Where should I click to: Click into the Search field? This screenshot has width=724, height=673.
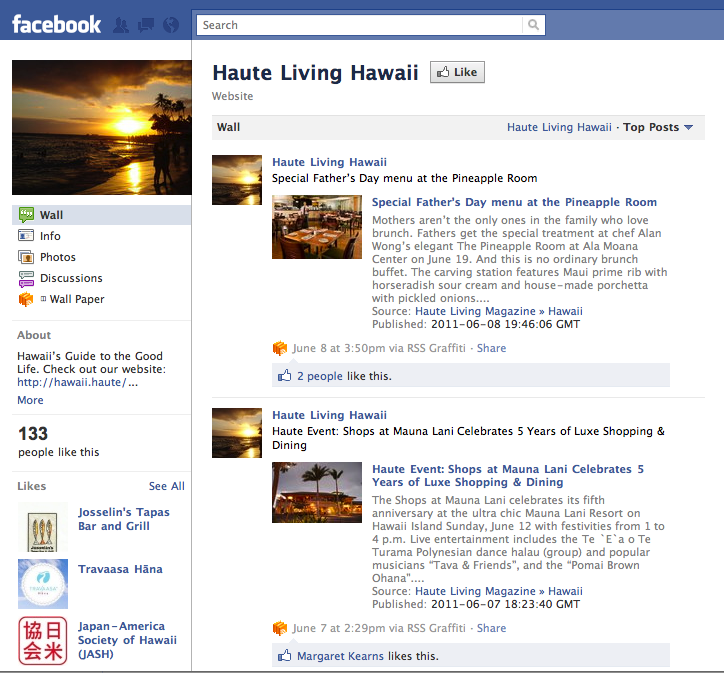click(x=360, y=25)
